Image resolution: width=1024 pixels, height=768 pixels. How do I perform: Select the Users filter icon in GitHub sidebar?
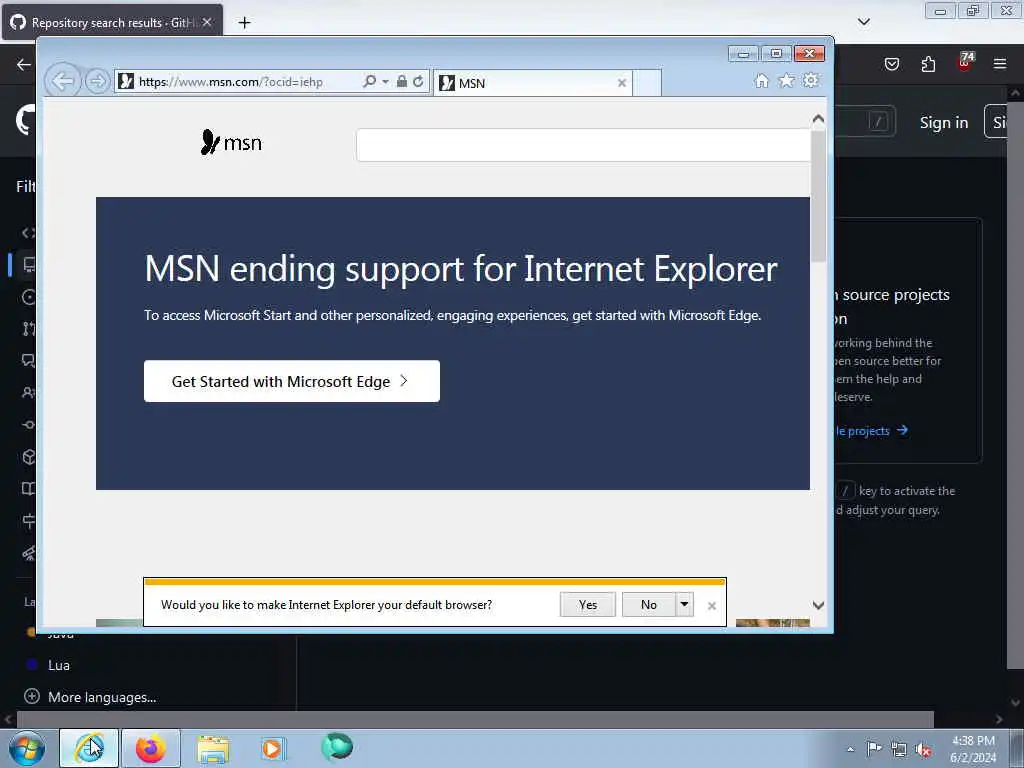29,392
